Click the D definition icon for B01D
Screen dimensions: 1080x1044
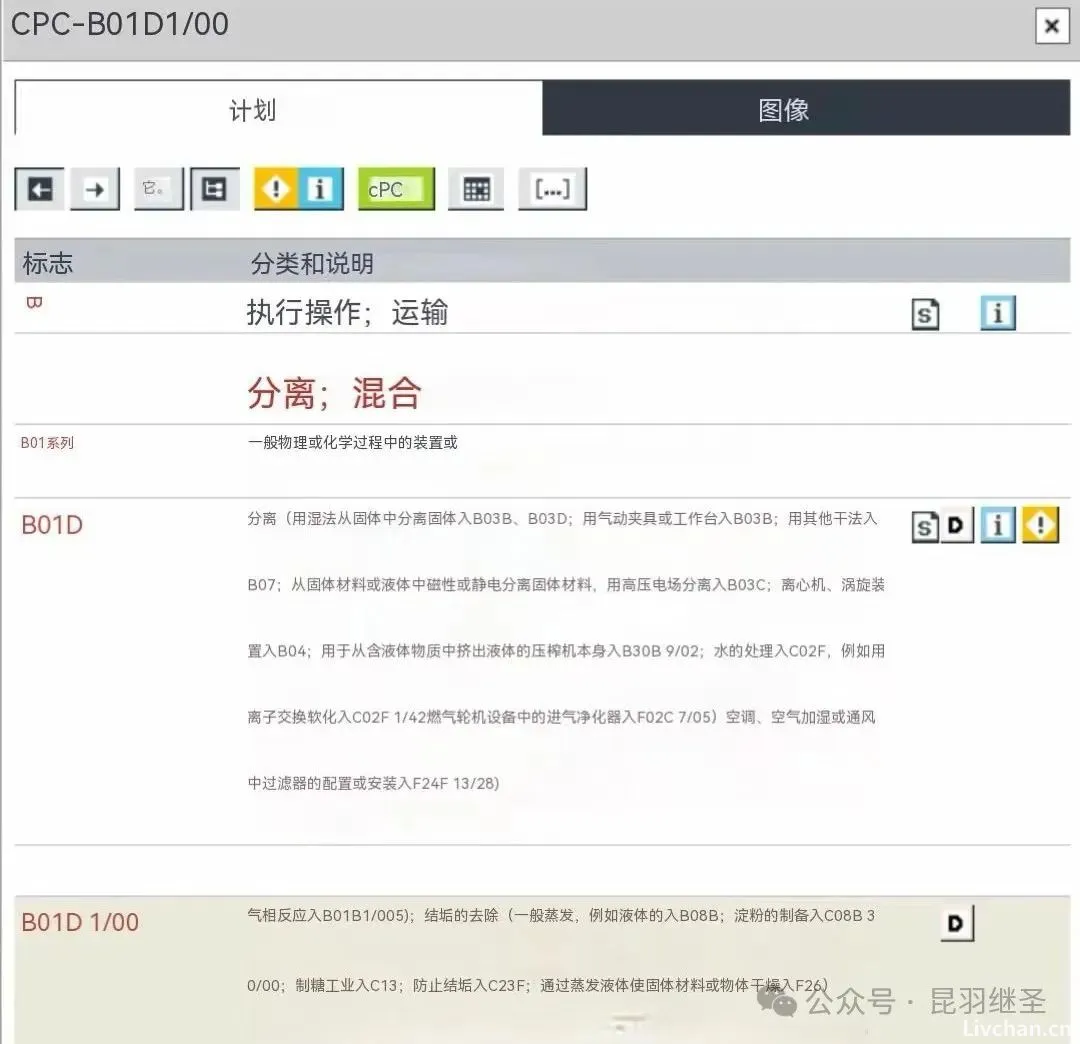(x=957, y=526)
